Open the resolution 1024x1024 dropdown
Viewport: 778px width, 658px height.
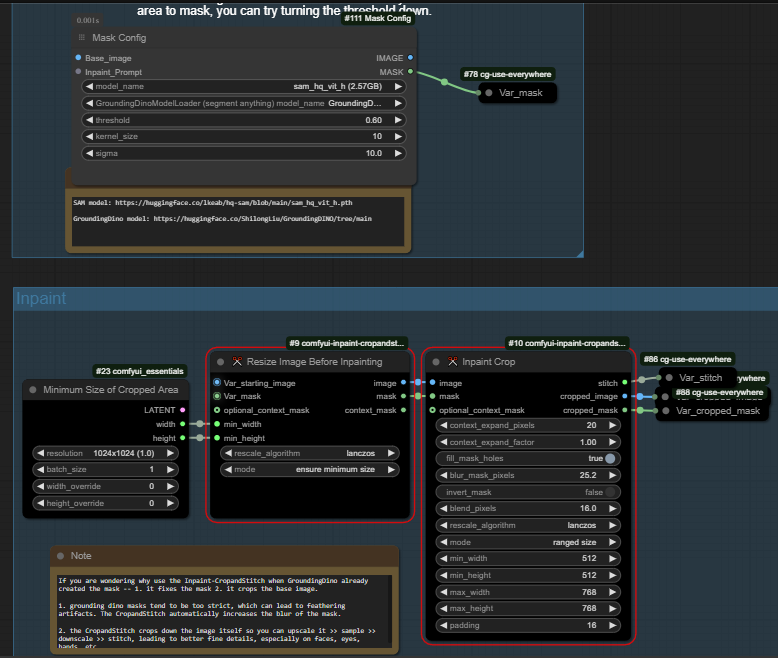pos(106,453)
